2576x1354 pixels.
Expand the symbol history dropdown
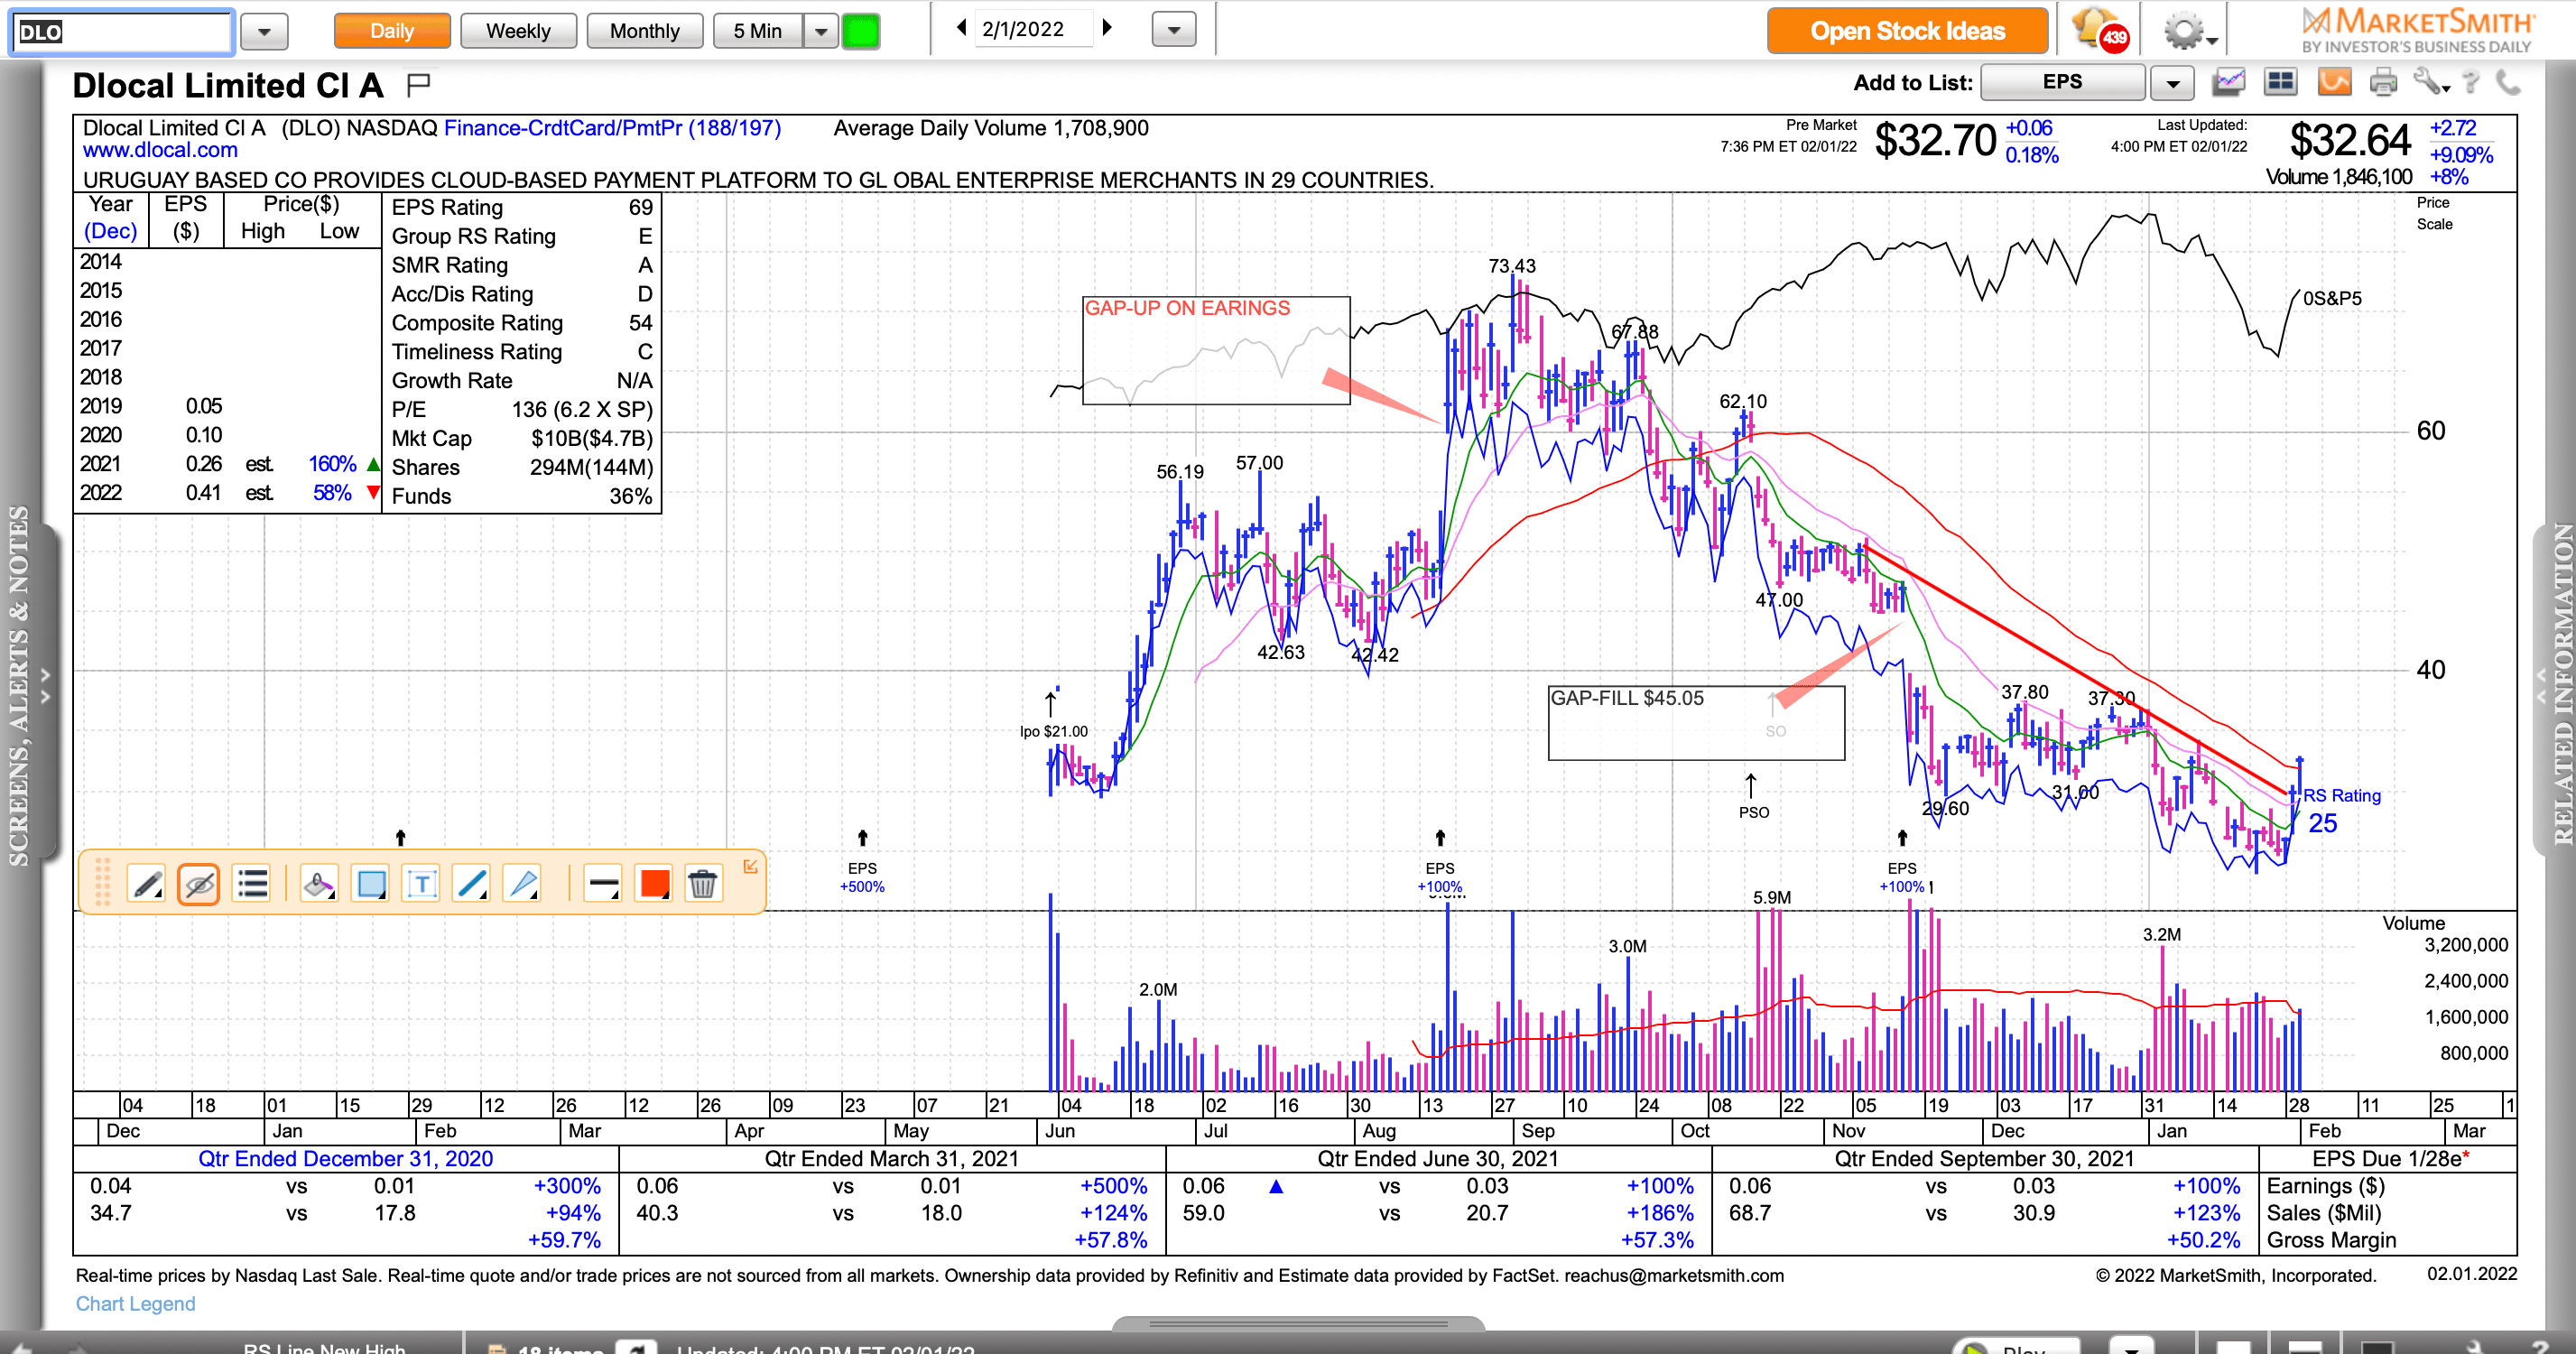[x=264, y=31]
